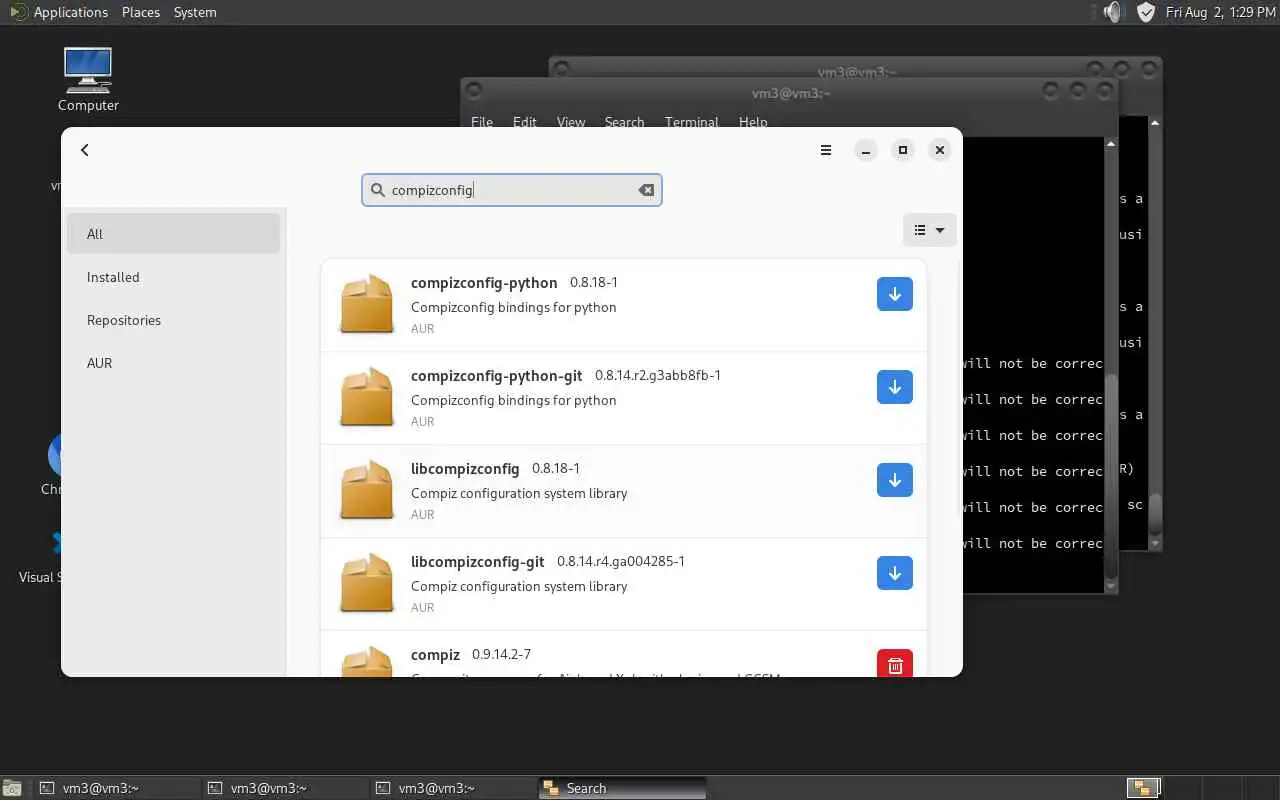Image resolution: width=1280 pixels, height=800 pixels.
Task: Clear the compizconfig search text
Action: click(x=646, y=190)
